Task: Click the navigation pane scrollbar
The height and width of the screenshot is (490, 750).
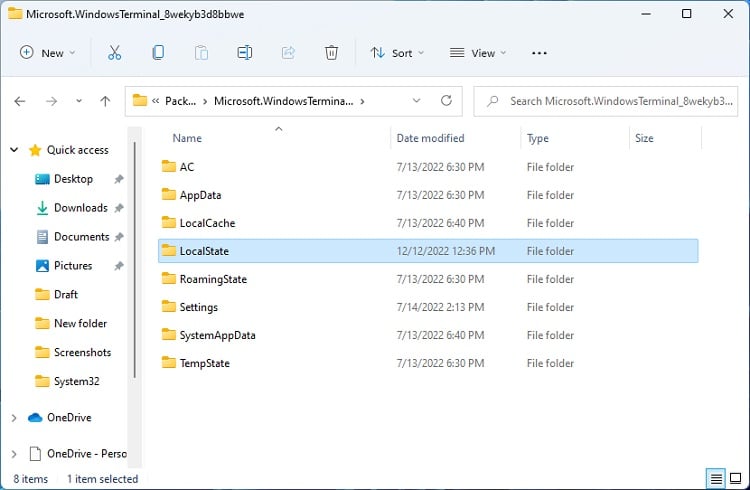Action: click(135, 260)
